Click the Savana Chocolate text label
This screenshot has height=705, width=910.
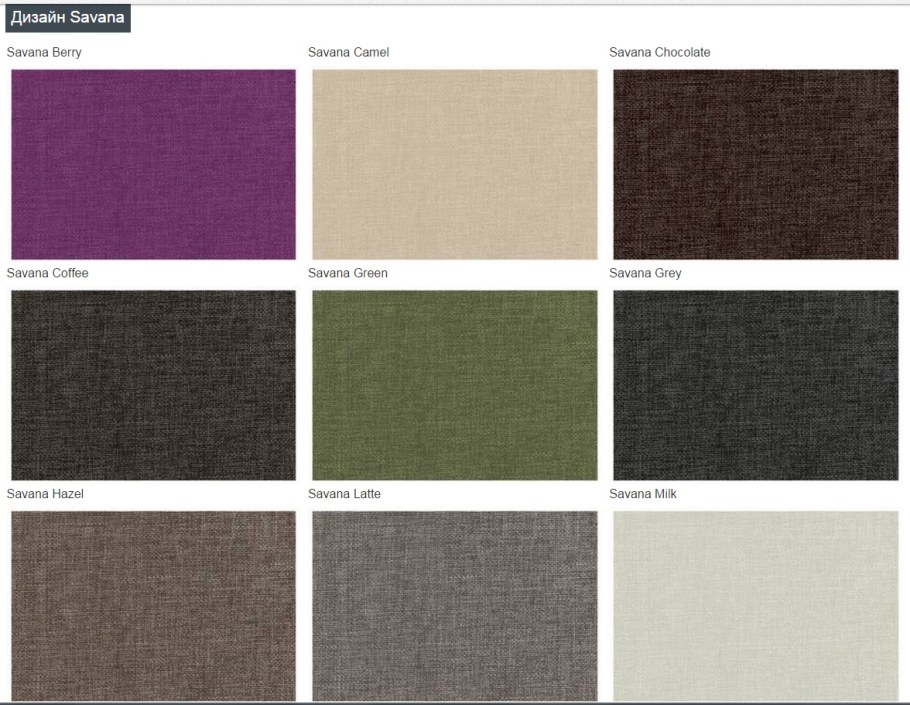659,52
